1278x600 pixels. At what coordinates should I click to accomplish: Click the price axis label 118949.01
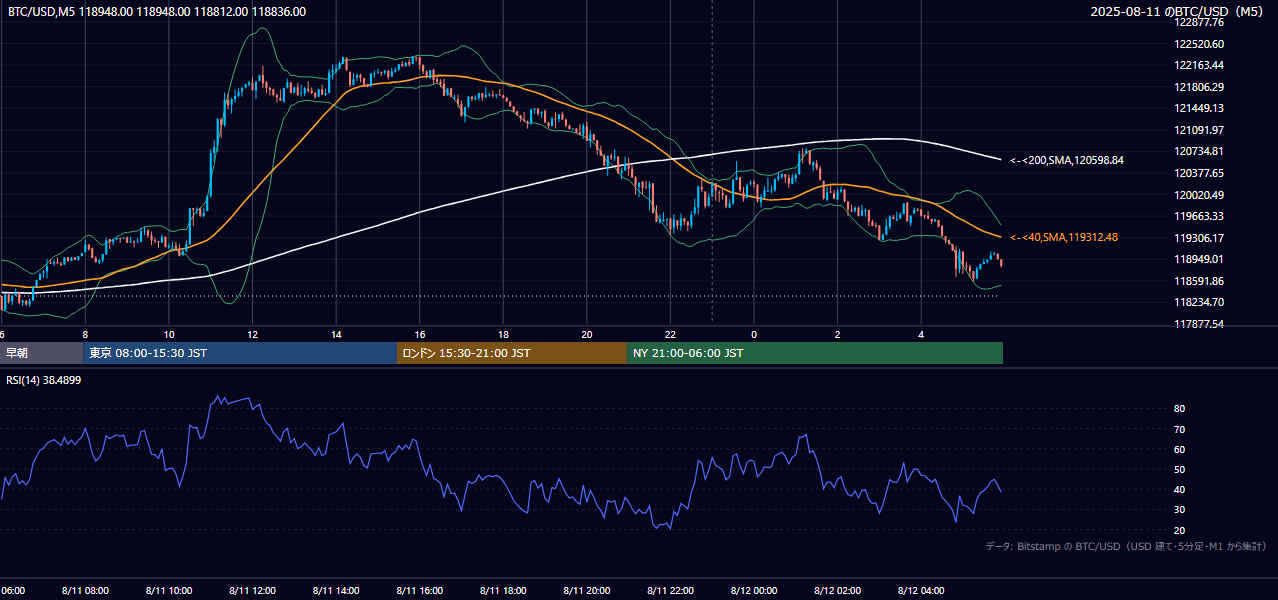(x=1199, y=259)
